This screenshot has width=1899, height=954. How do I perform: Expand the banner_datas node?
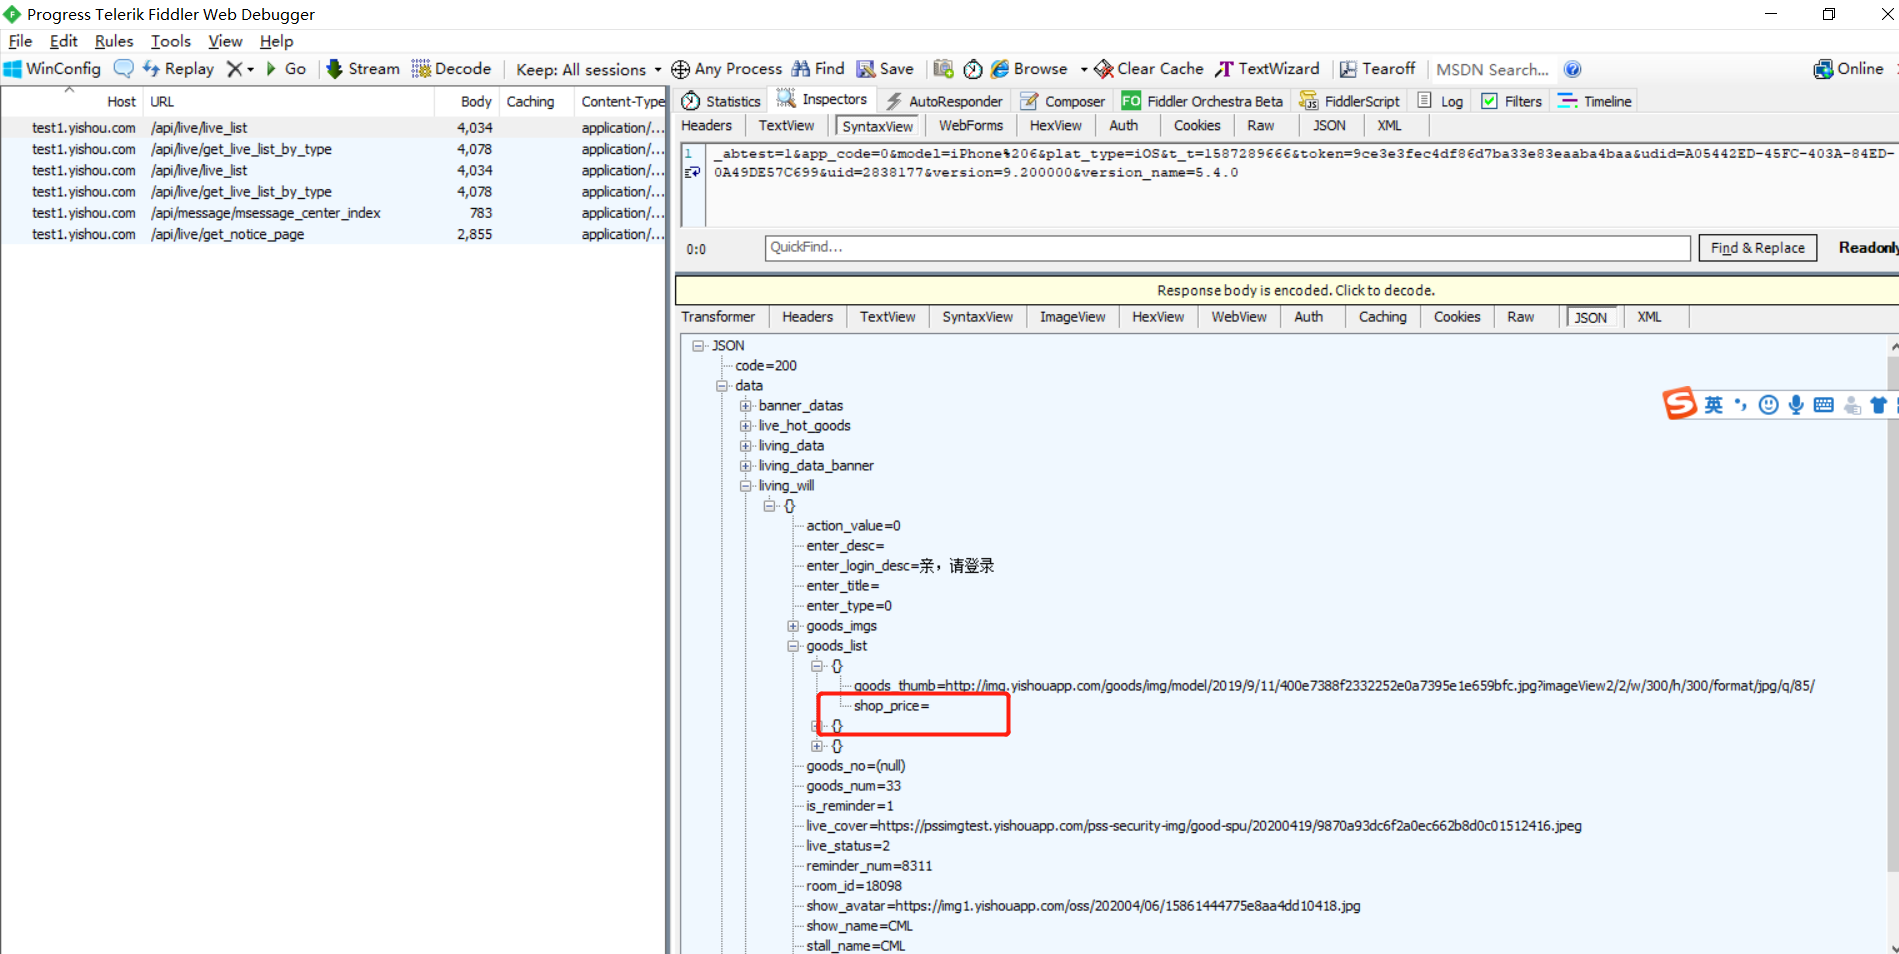(746, 406)
